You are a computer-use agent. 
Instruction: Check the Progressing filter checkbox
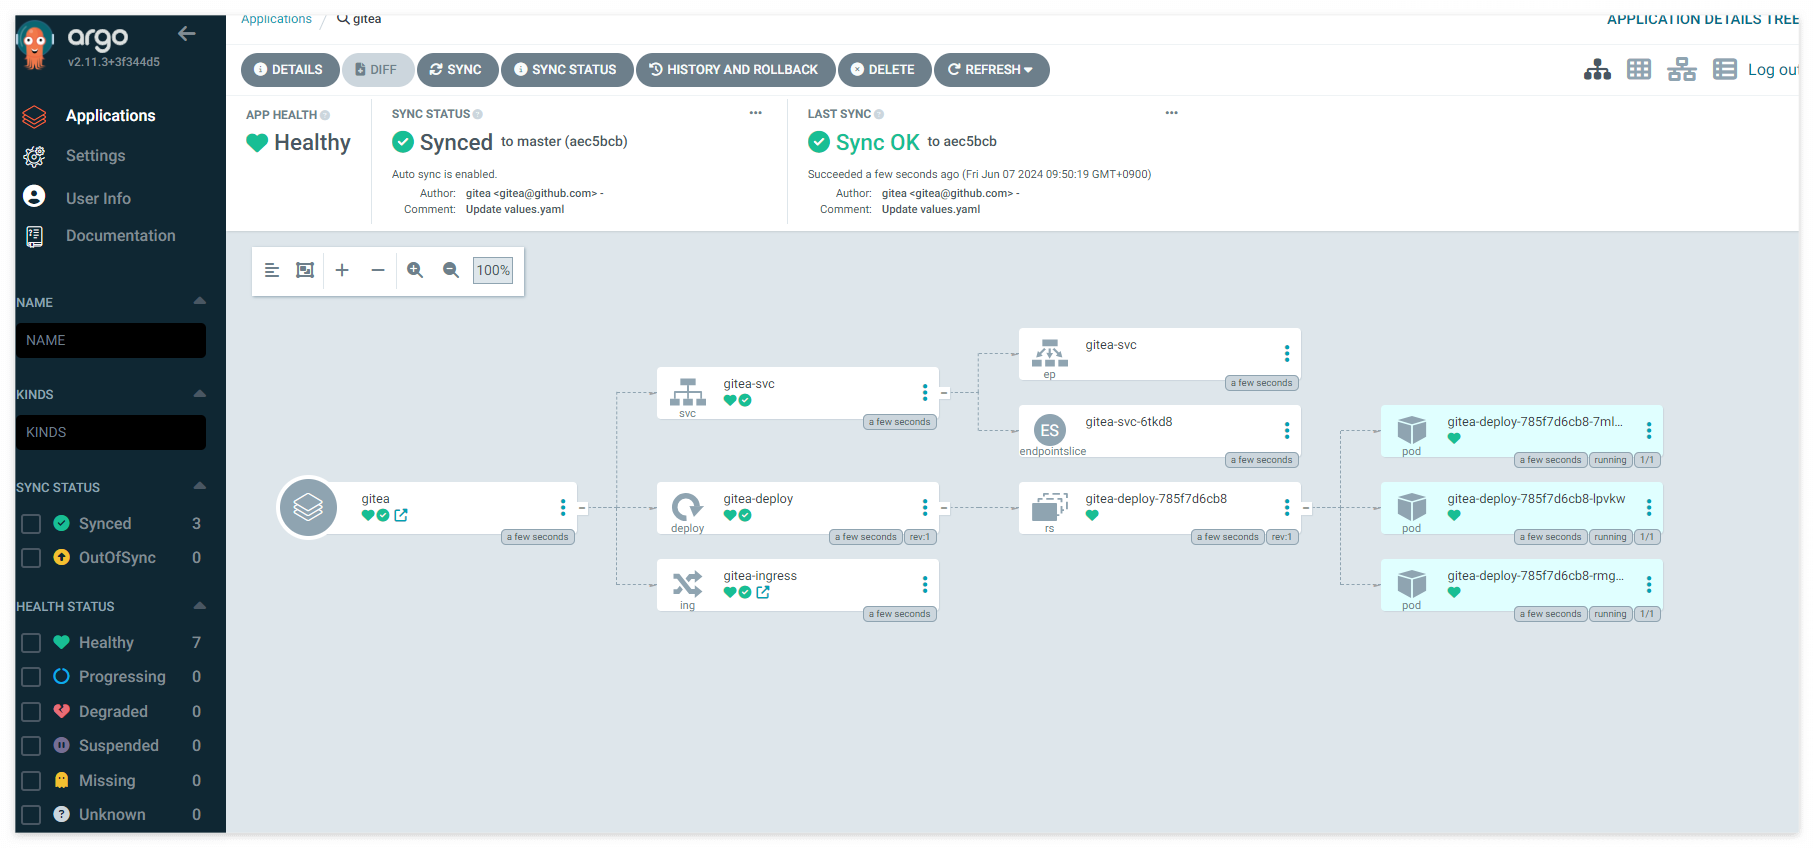point(31,677)
